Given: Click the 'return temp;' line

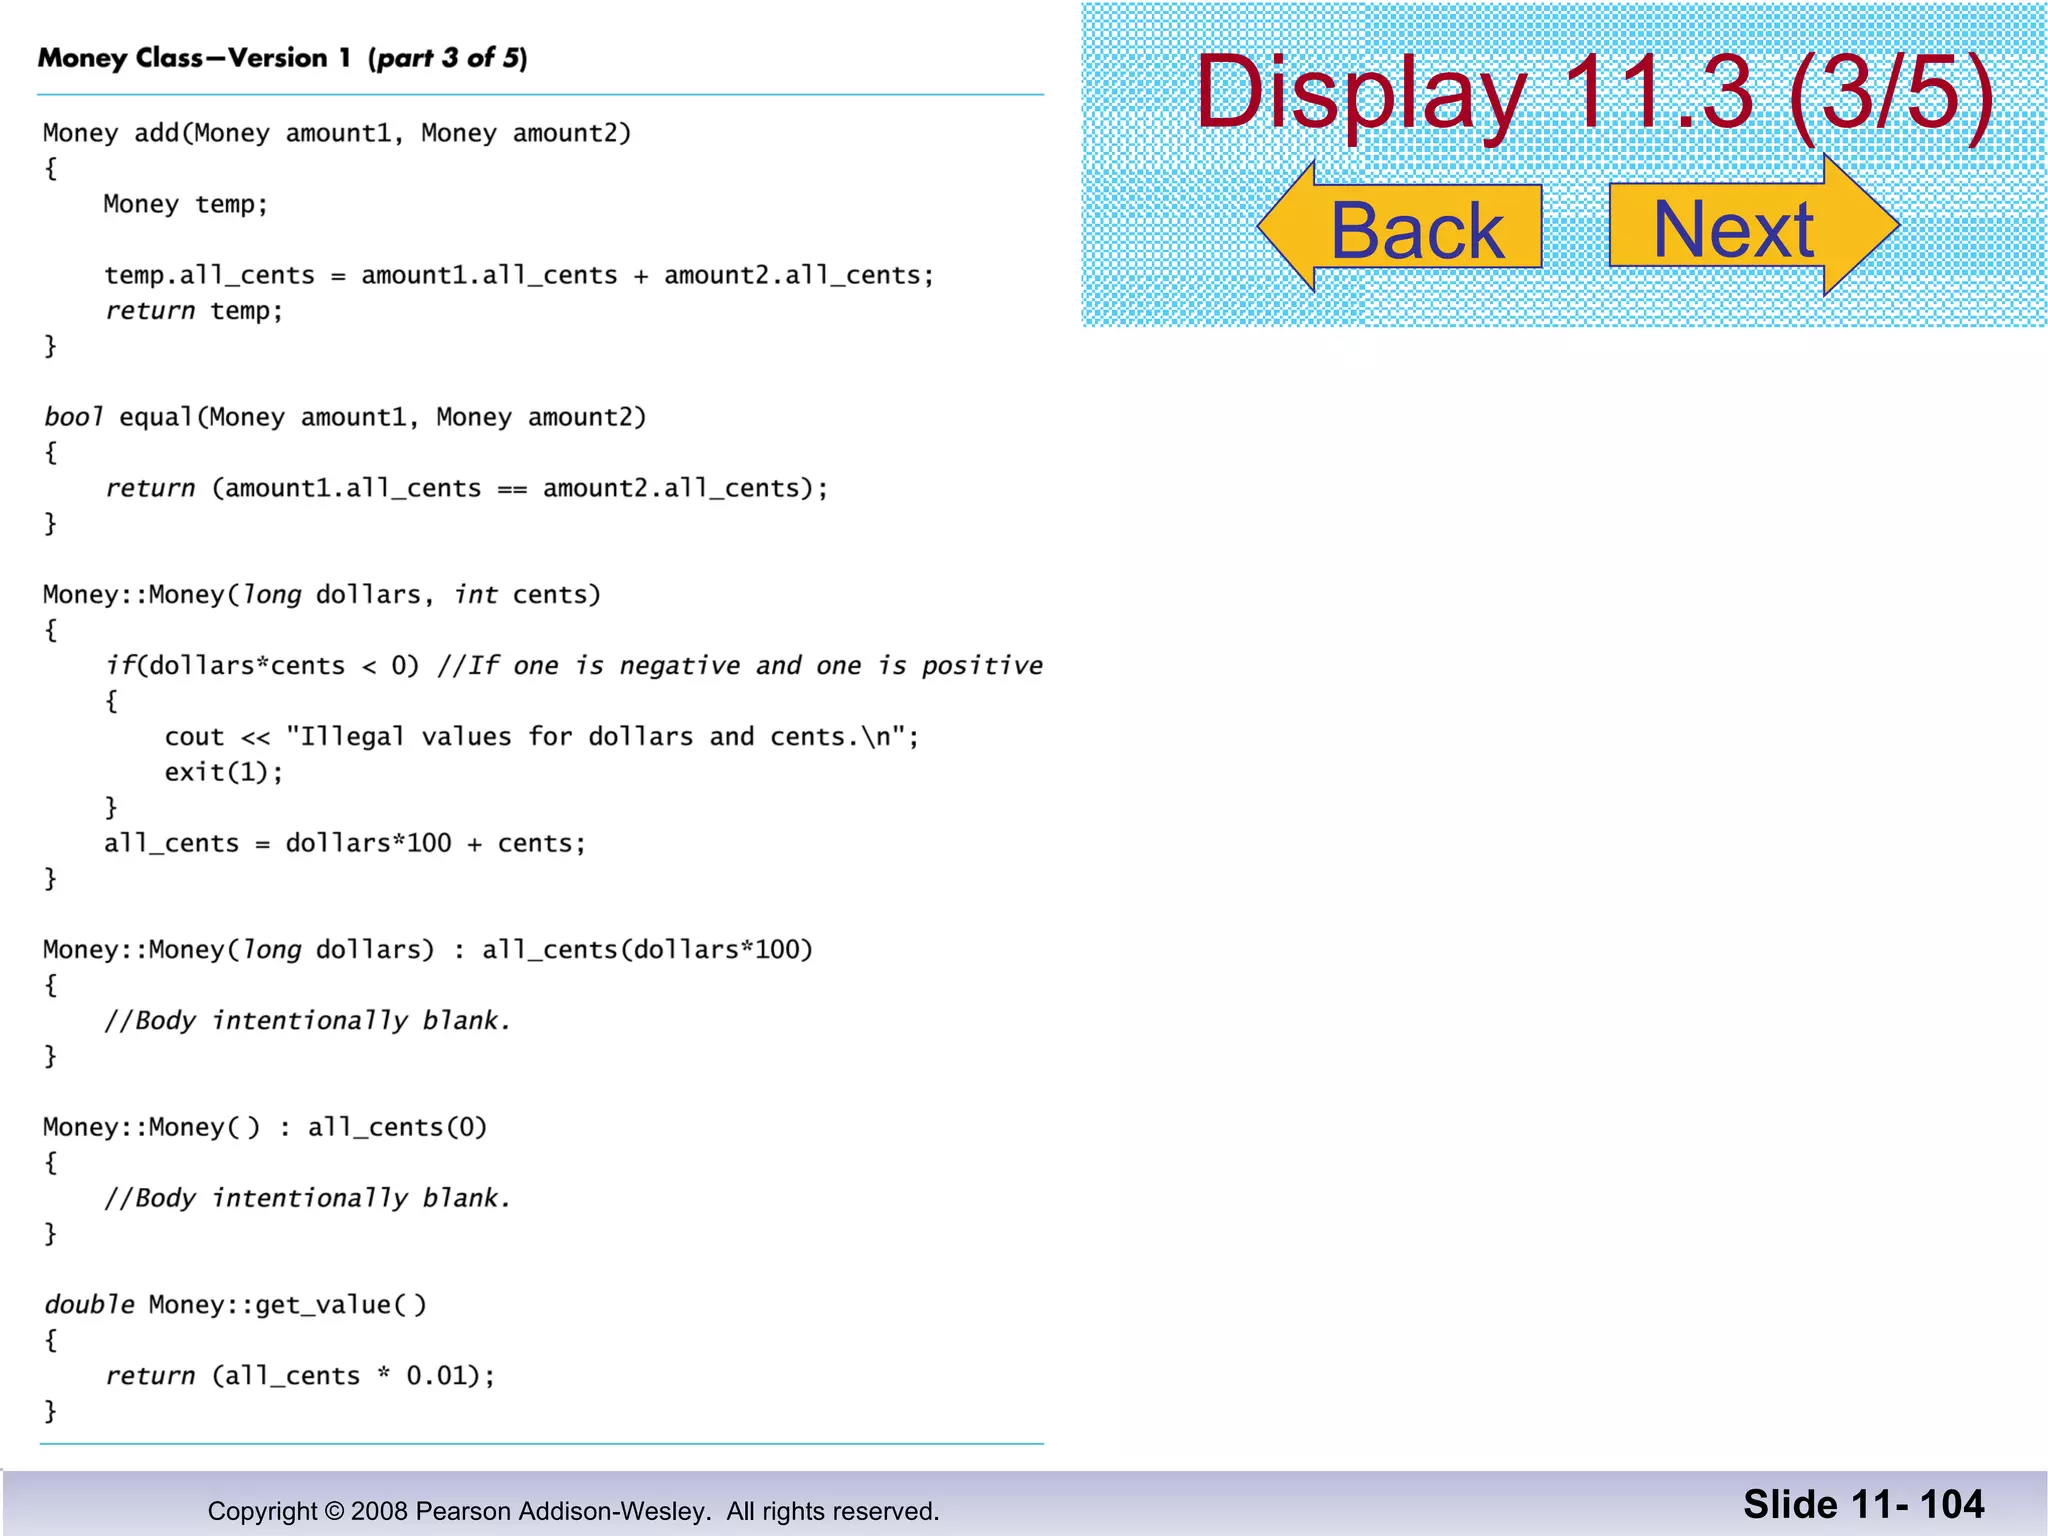Looking at the screenshot, I should point(195,311).
